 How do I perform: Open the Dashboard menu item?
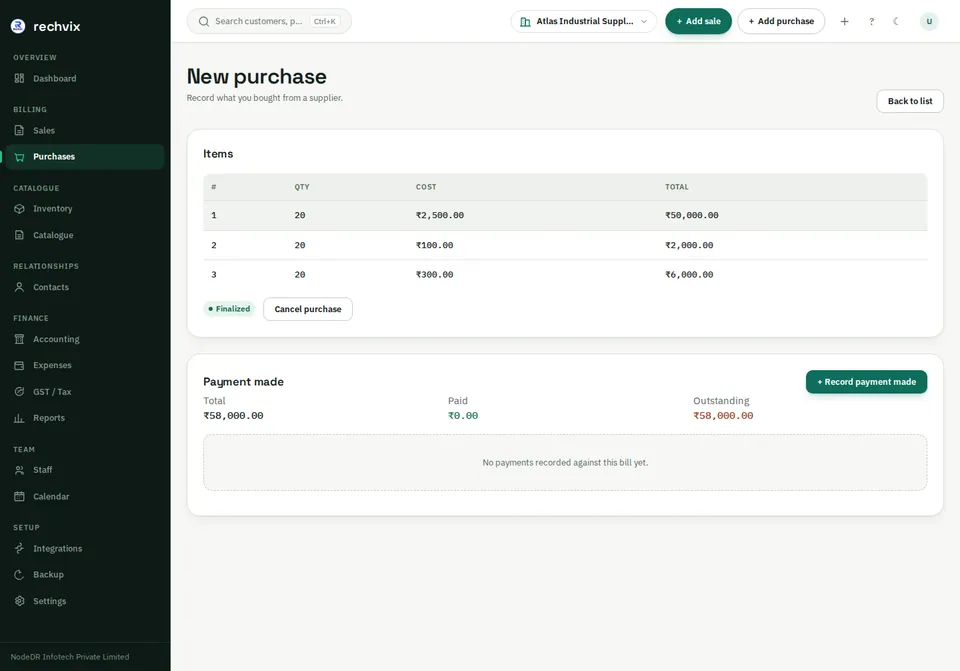point(84,78)
